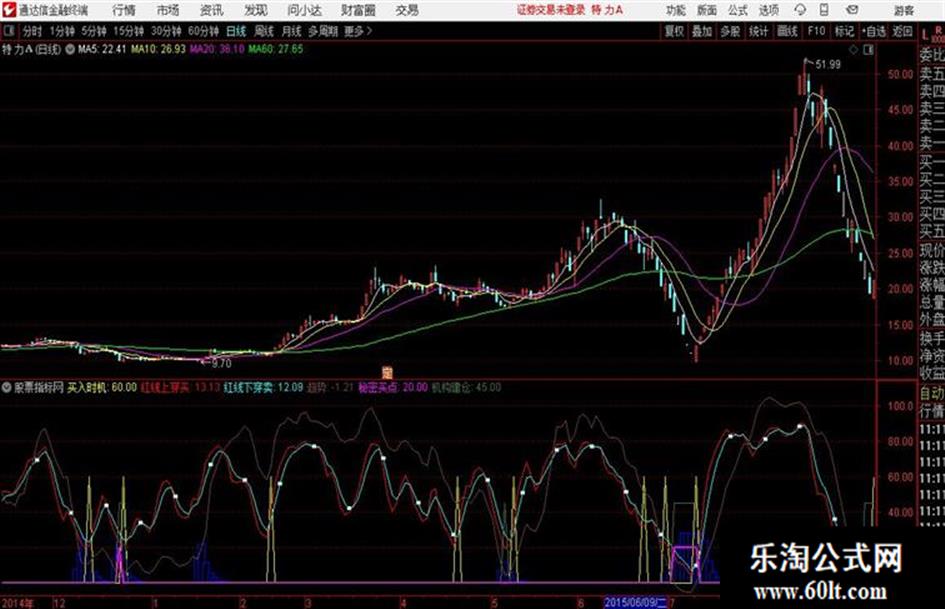Click 买入时机: 60.00 indicator value
945x609 pixels.
click(102, 387)
